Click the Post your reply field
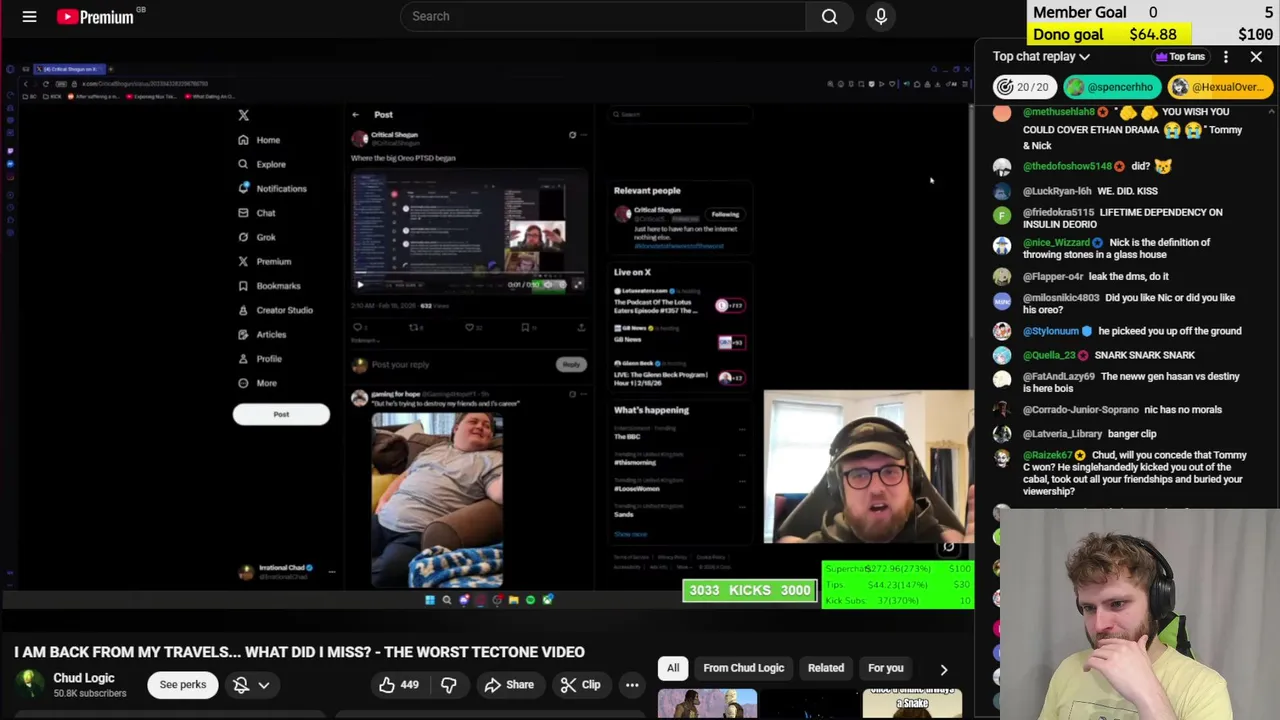The image size is (1280, 720). (x=452, y=365)
